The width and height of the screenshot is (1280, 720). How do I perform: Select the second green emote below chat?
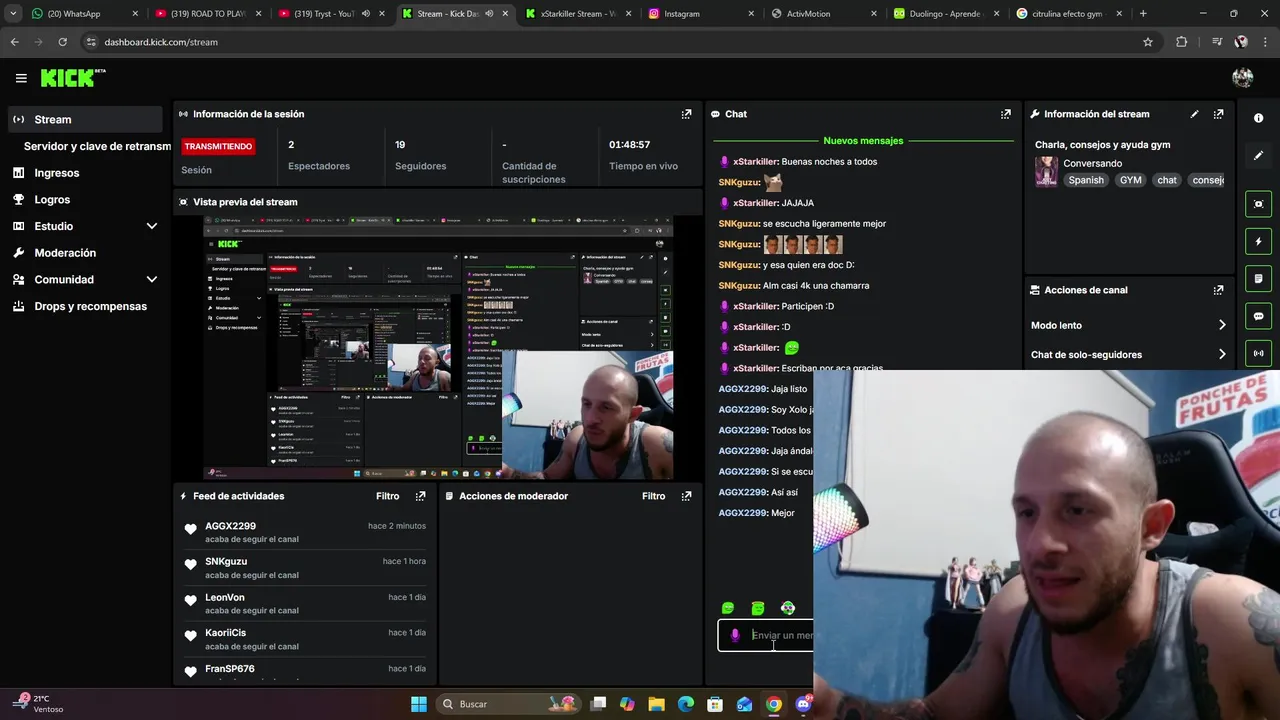(758, 608)
